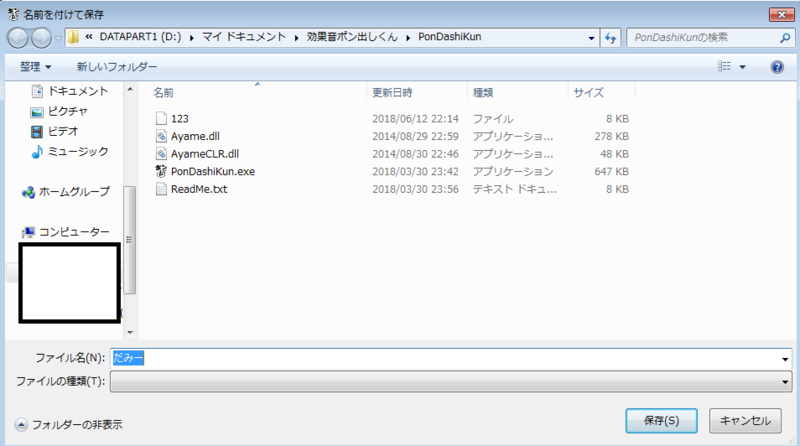800x446 pixels.
Task: Open ビデオ in the navigation pane
Action: [x=63, y=131]
